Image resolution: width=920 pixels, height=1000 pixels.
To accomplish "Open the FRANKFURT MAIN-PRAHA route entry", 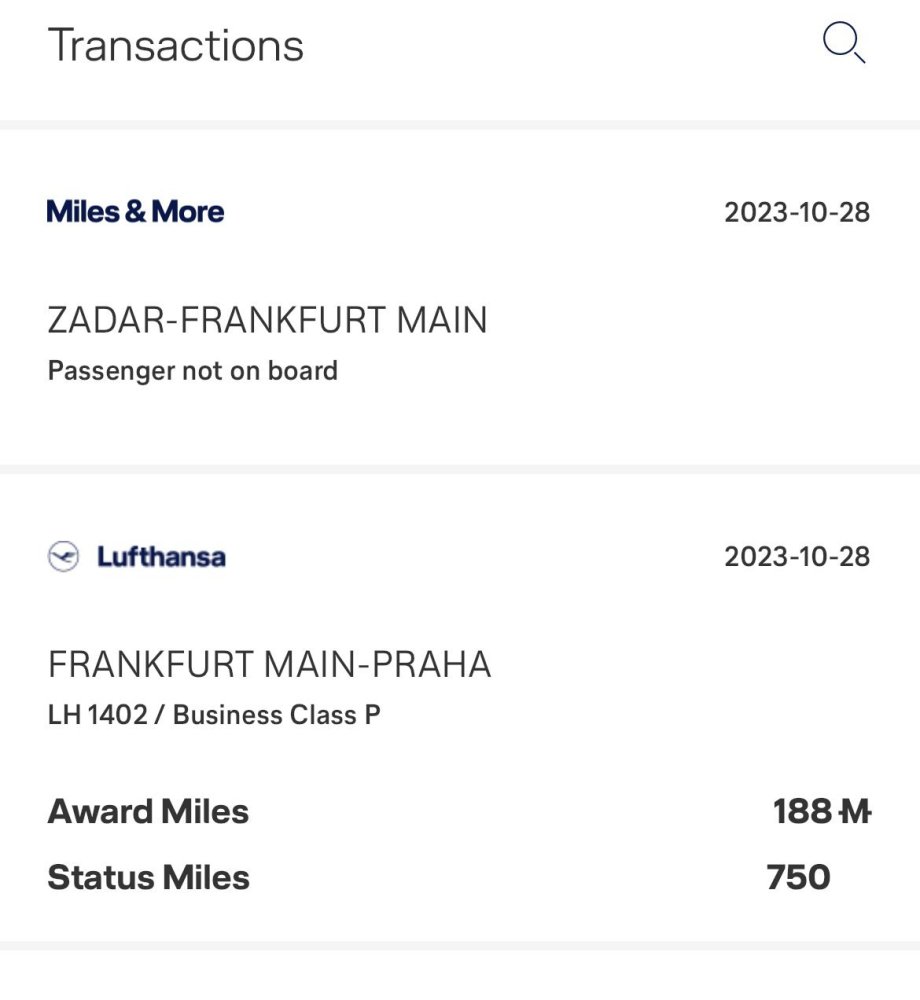I will pyautogui.click(x=269, y=665).
